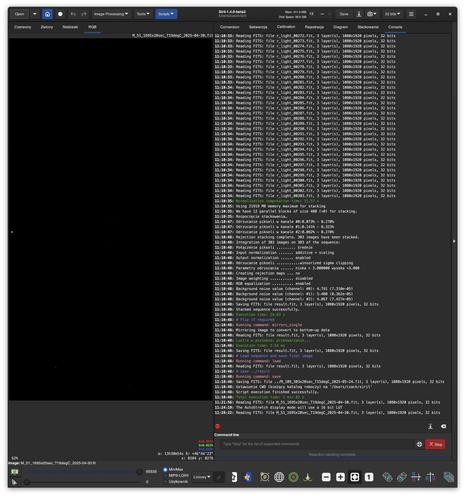Click the astrometry globe grid icon

pyautogui.click(x=279, y=477)
